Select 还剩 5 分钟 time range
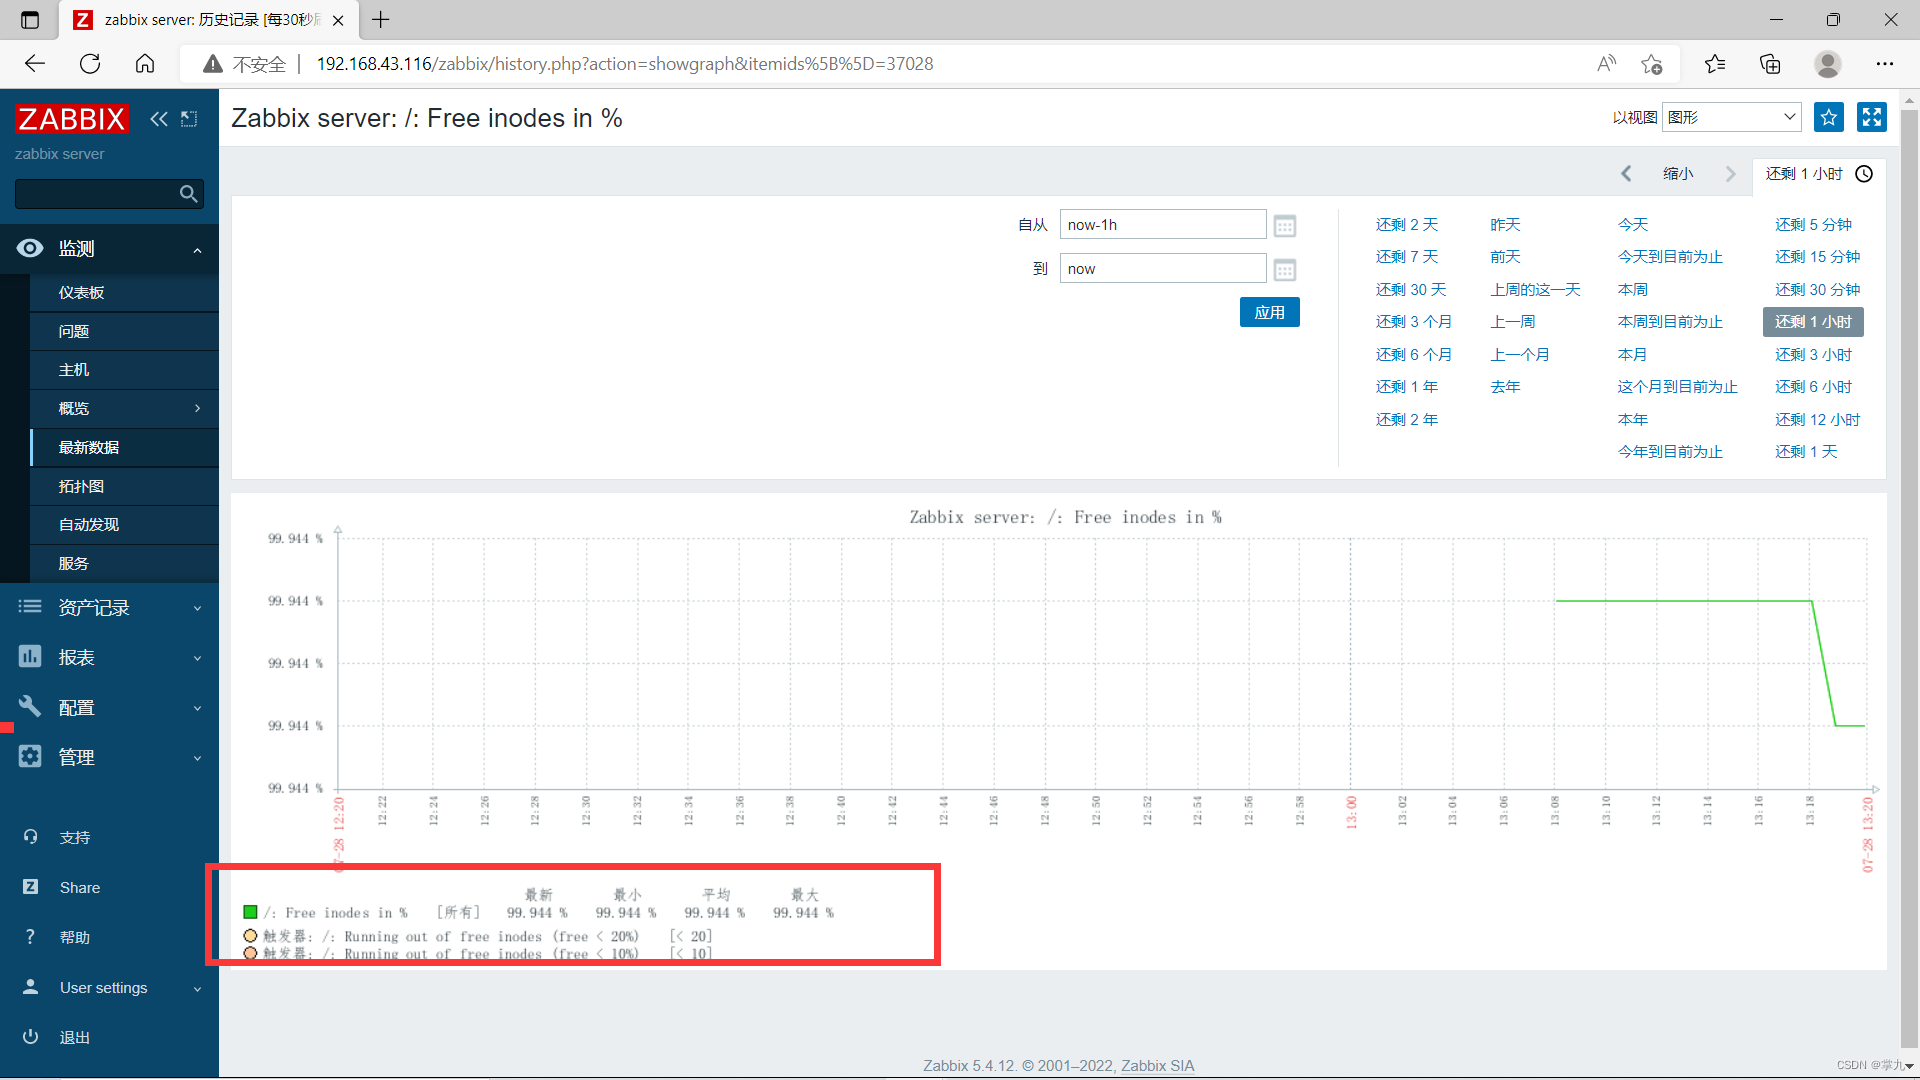Viewport: 1920px width, 1080px height. 1813,225
